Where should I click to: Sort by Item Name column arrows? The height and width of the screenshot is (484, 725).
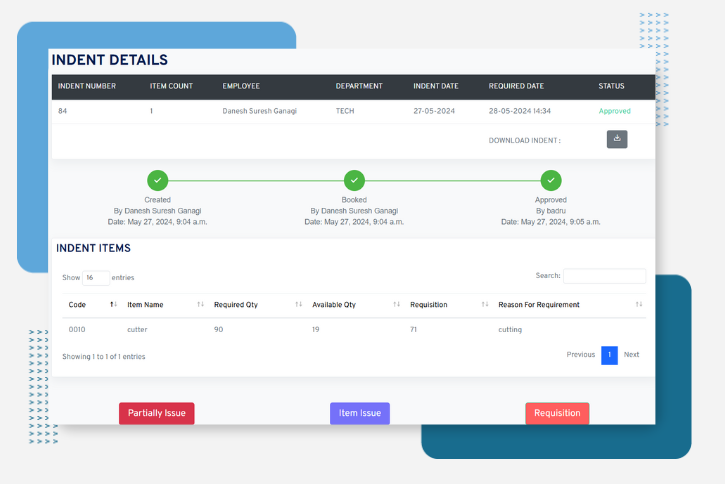[201, 304]
